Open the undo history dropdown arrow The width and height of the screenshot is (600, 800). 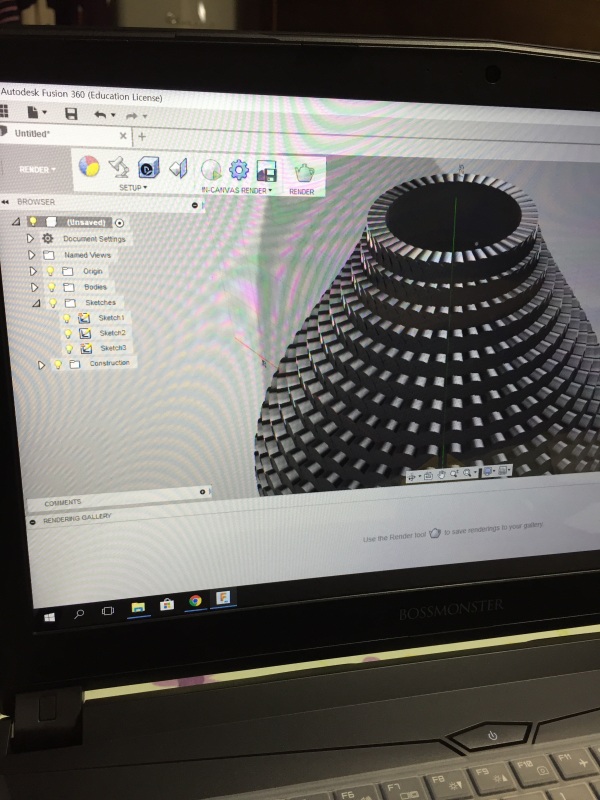pyautogui.click(x=113, y=115)
